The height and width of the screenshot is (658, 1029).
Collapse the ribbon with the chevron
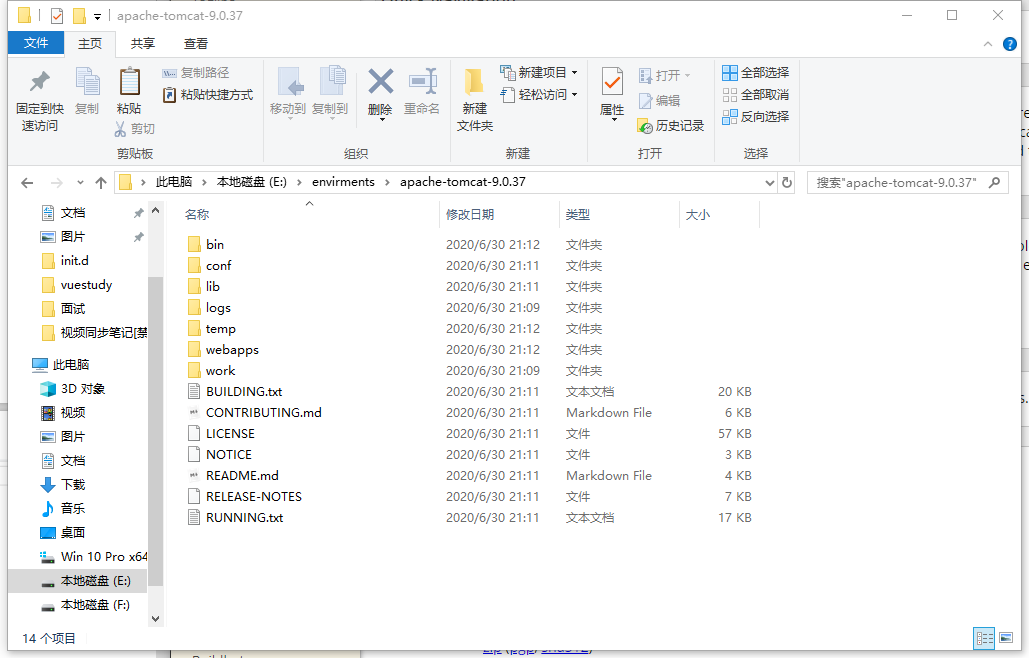click(x=988, y=44)
